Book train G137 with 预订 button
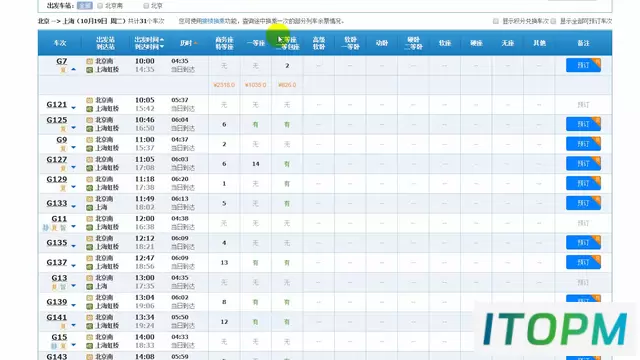640x360 pixels. [x=583, y=262]
